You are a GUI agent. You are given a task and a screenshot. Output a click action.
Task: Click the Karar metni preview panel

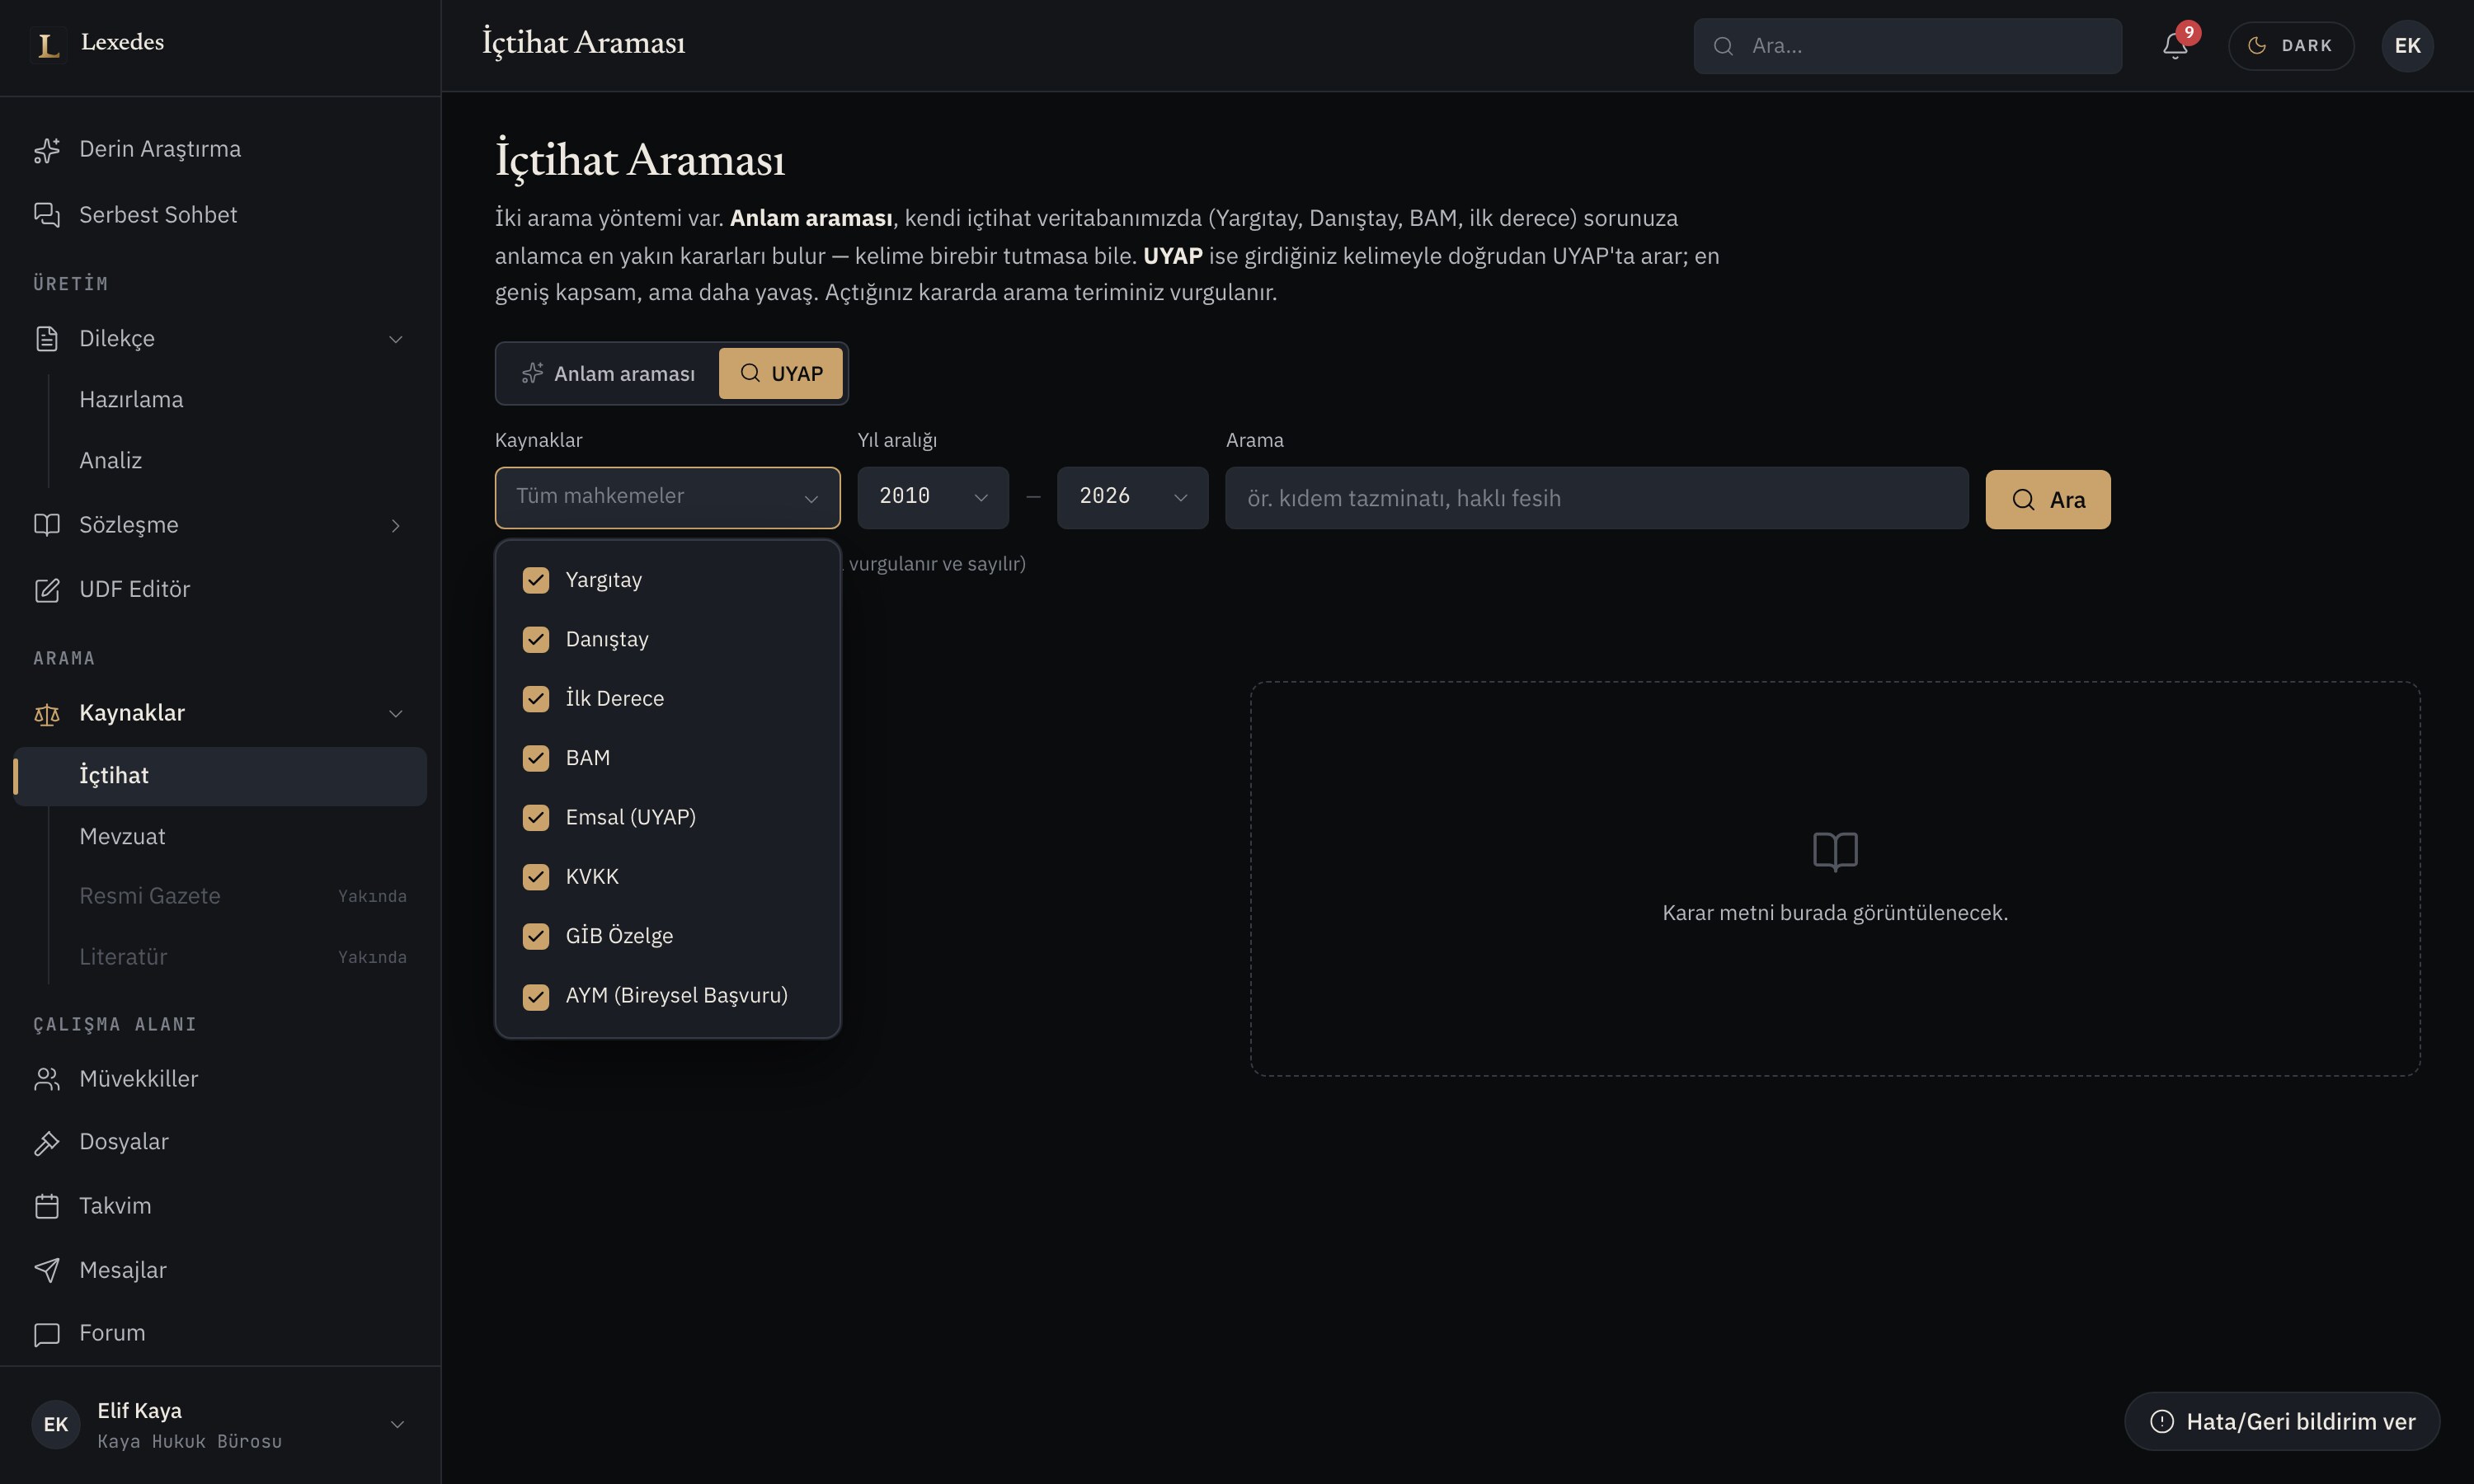pyautogui.click(x=1835, y=879)
